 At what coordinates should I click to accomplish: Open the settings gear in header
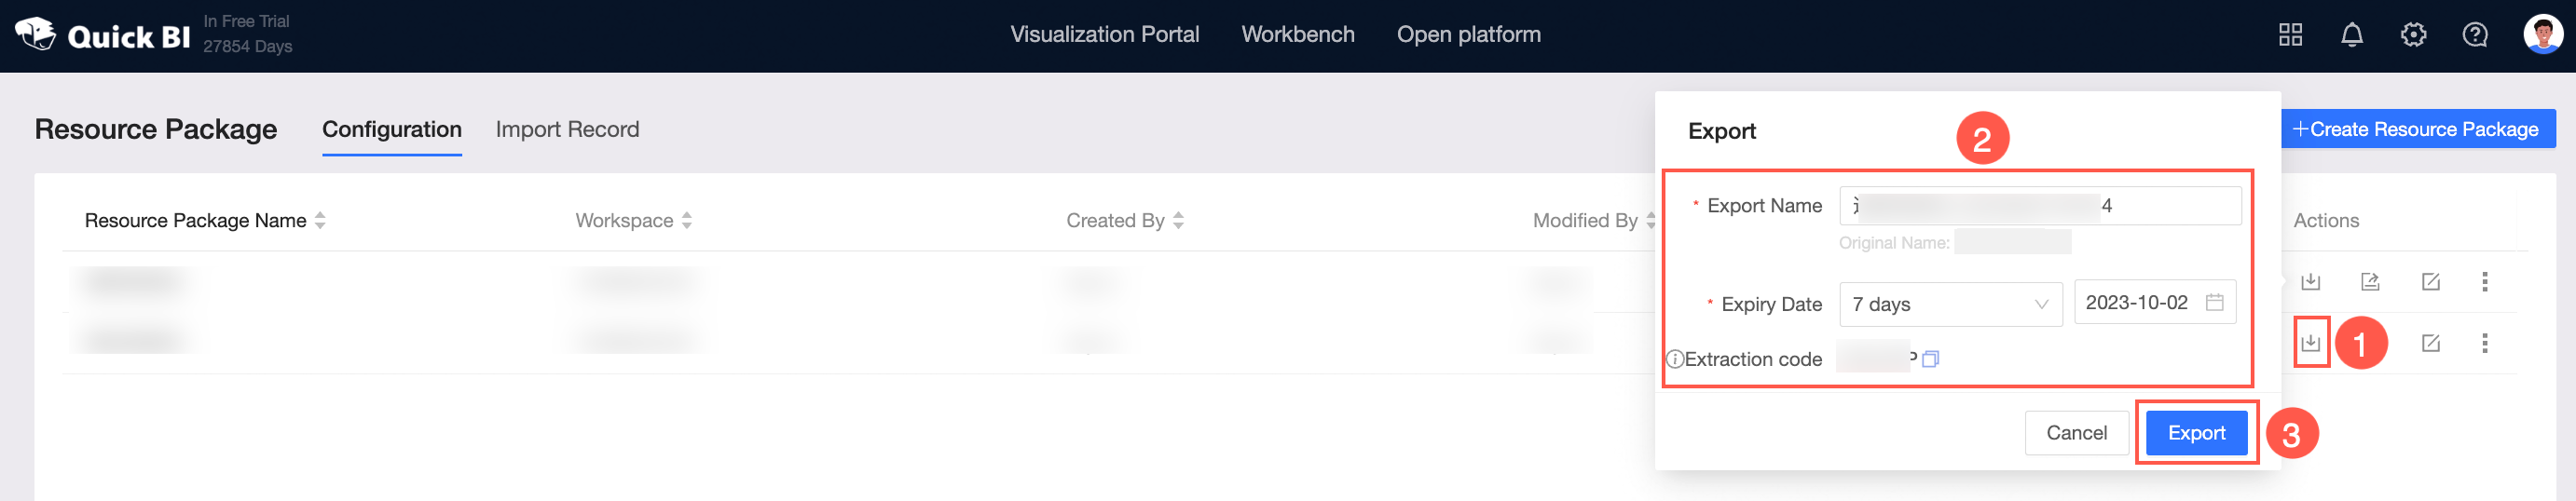tap(2413, 35)
